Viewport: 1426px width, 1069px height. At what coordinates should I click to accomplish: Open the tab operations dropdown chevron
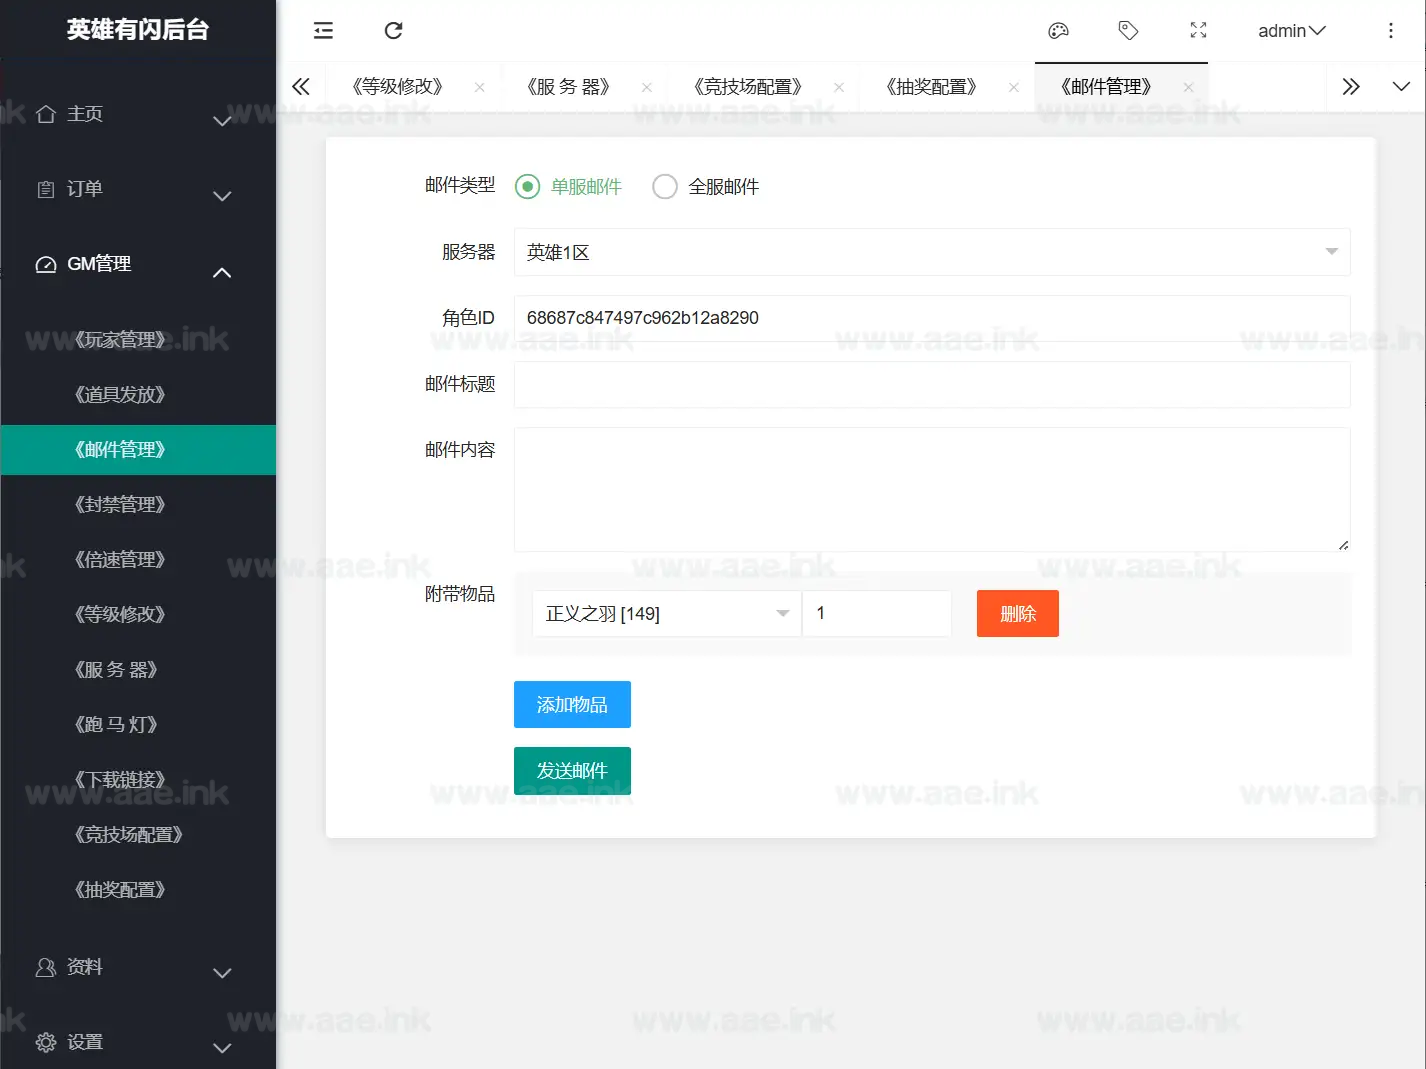(1401, 87)
